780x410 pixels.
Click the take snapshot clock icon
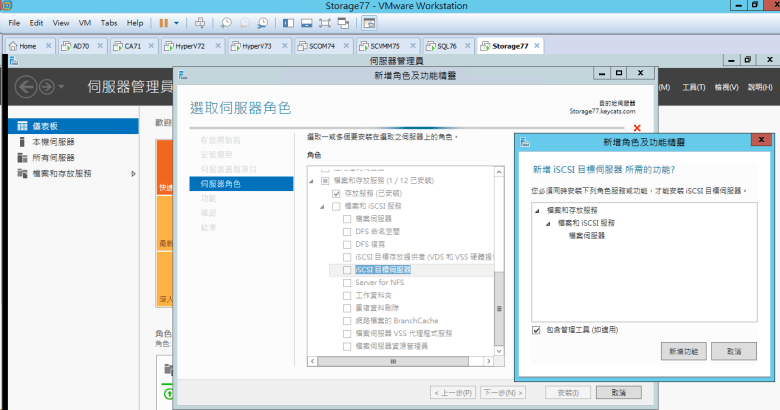point(227,22)
